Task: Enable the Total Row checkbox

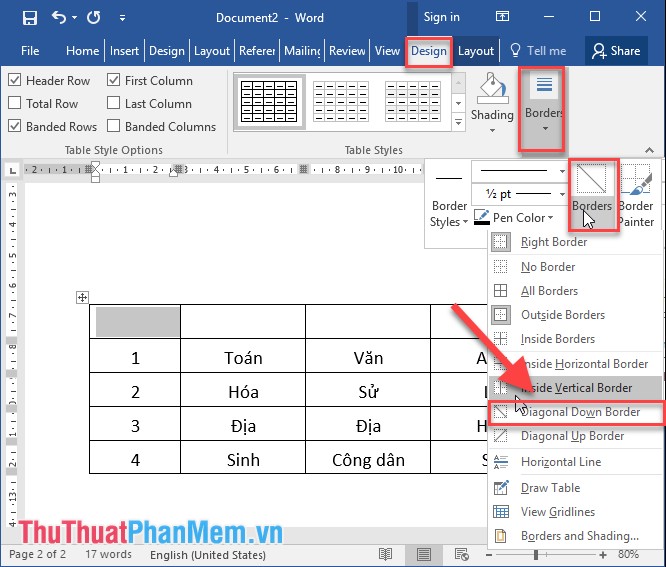Action: [x=15, y=104]
